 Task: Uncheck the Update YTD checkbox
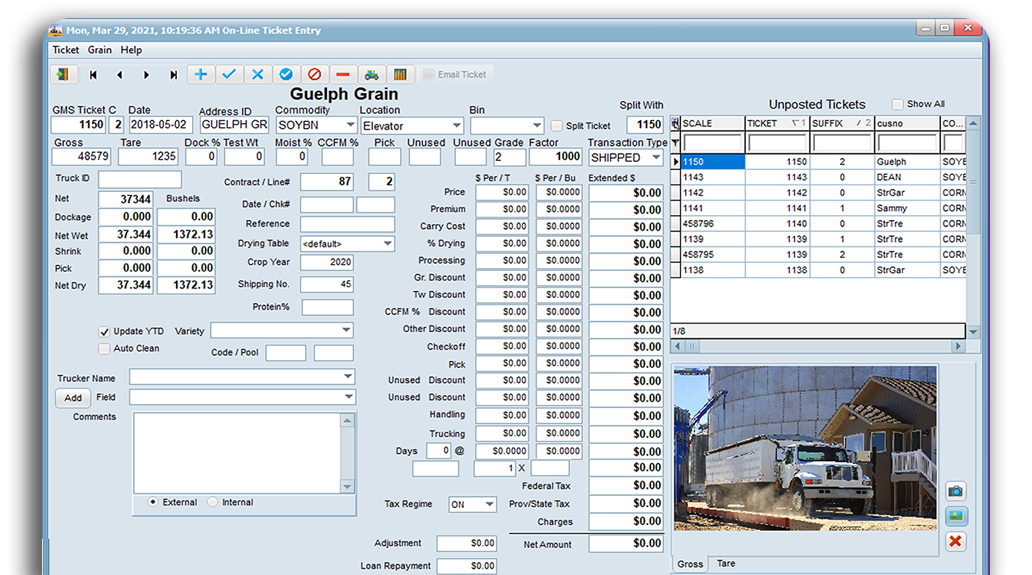(104, 332)
